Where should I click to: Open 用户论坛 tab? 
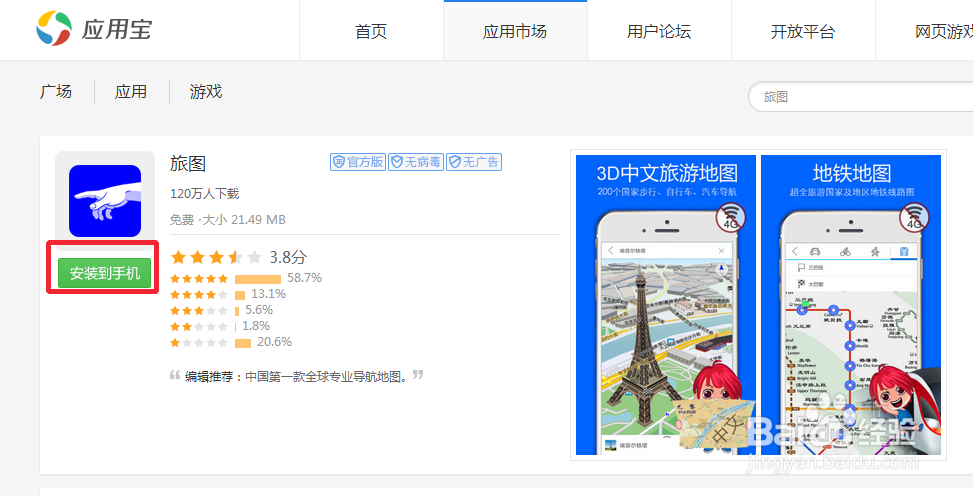click(x=659, y=31)
